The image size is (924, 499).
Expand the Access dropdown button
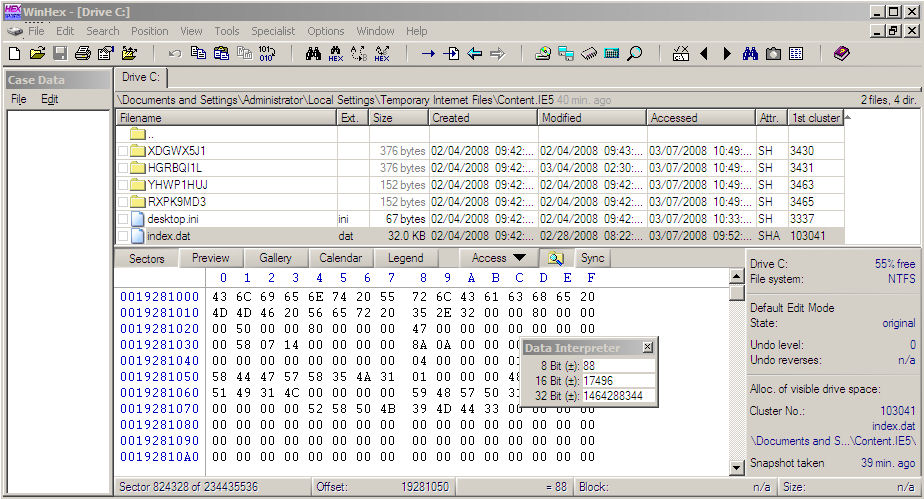tap(498, 258)
